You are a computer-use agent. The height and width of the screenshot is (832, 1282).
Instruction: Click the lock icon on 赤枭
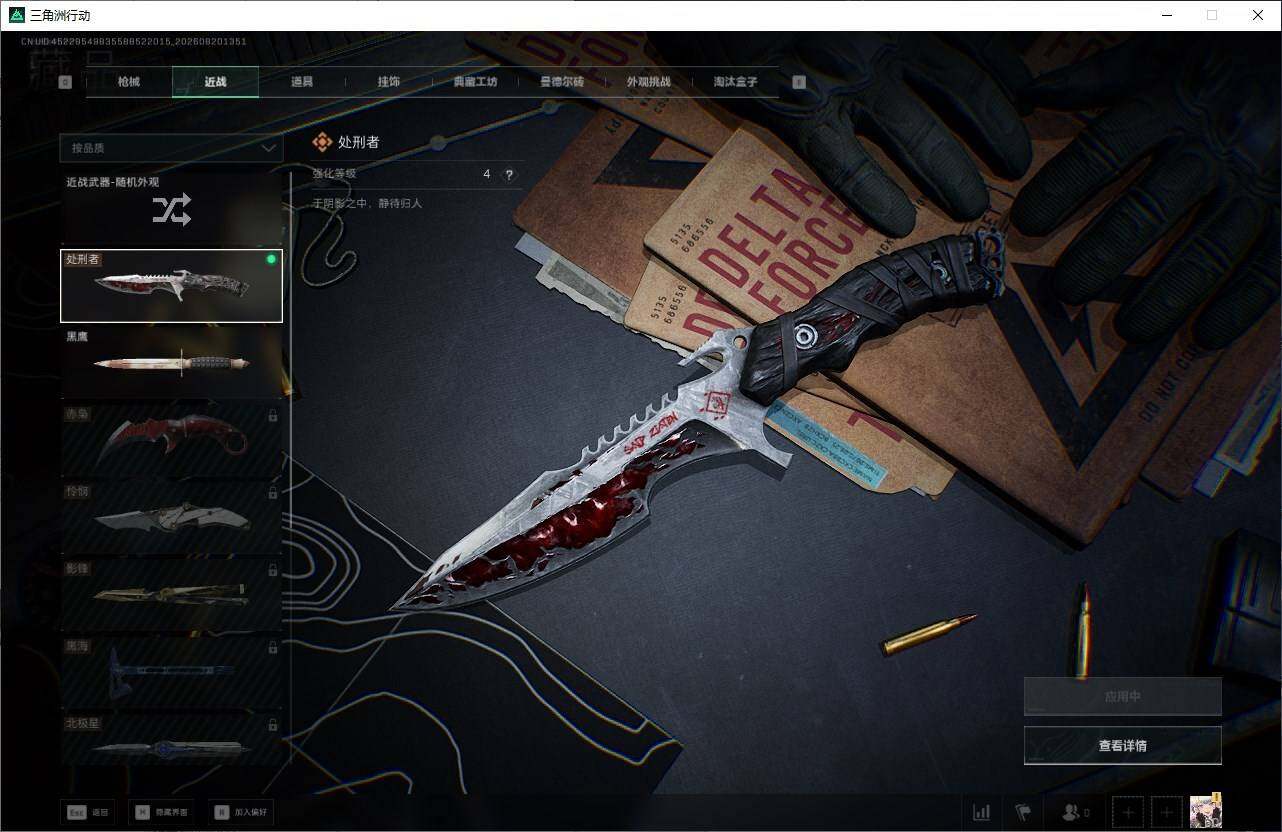coord(273,415)
